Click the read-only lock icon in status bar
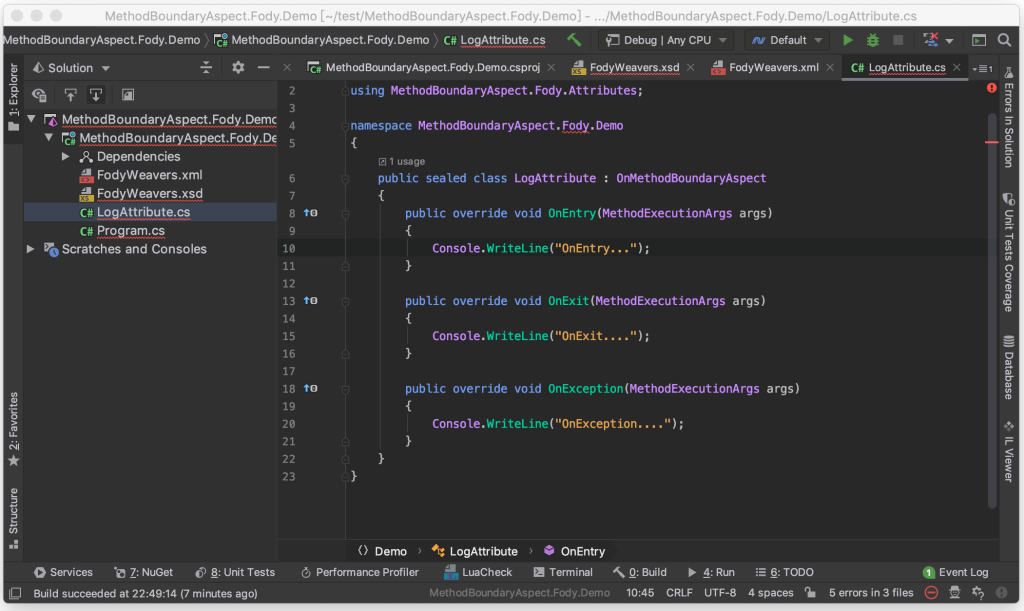This screenshot has height=611, width=1024. pos(810,592)
